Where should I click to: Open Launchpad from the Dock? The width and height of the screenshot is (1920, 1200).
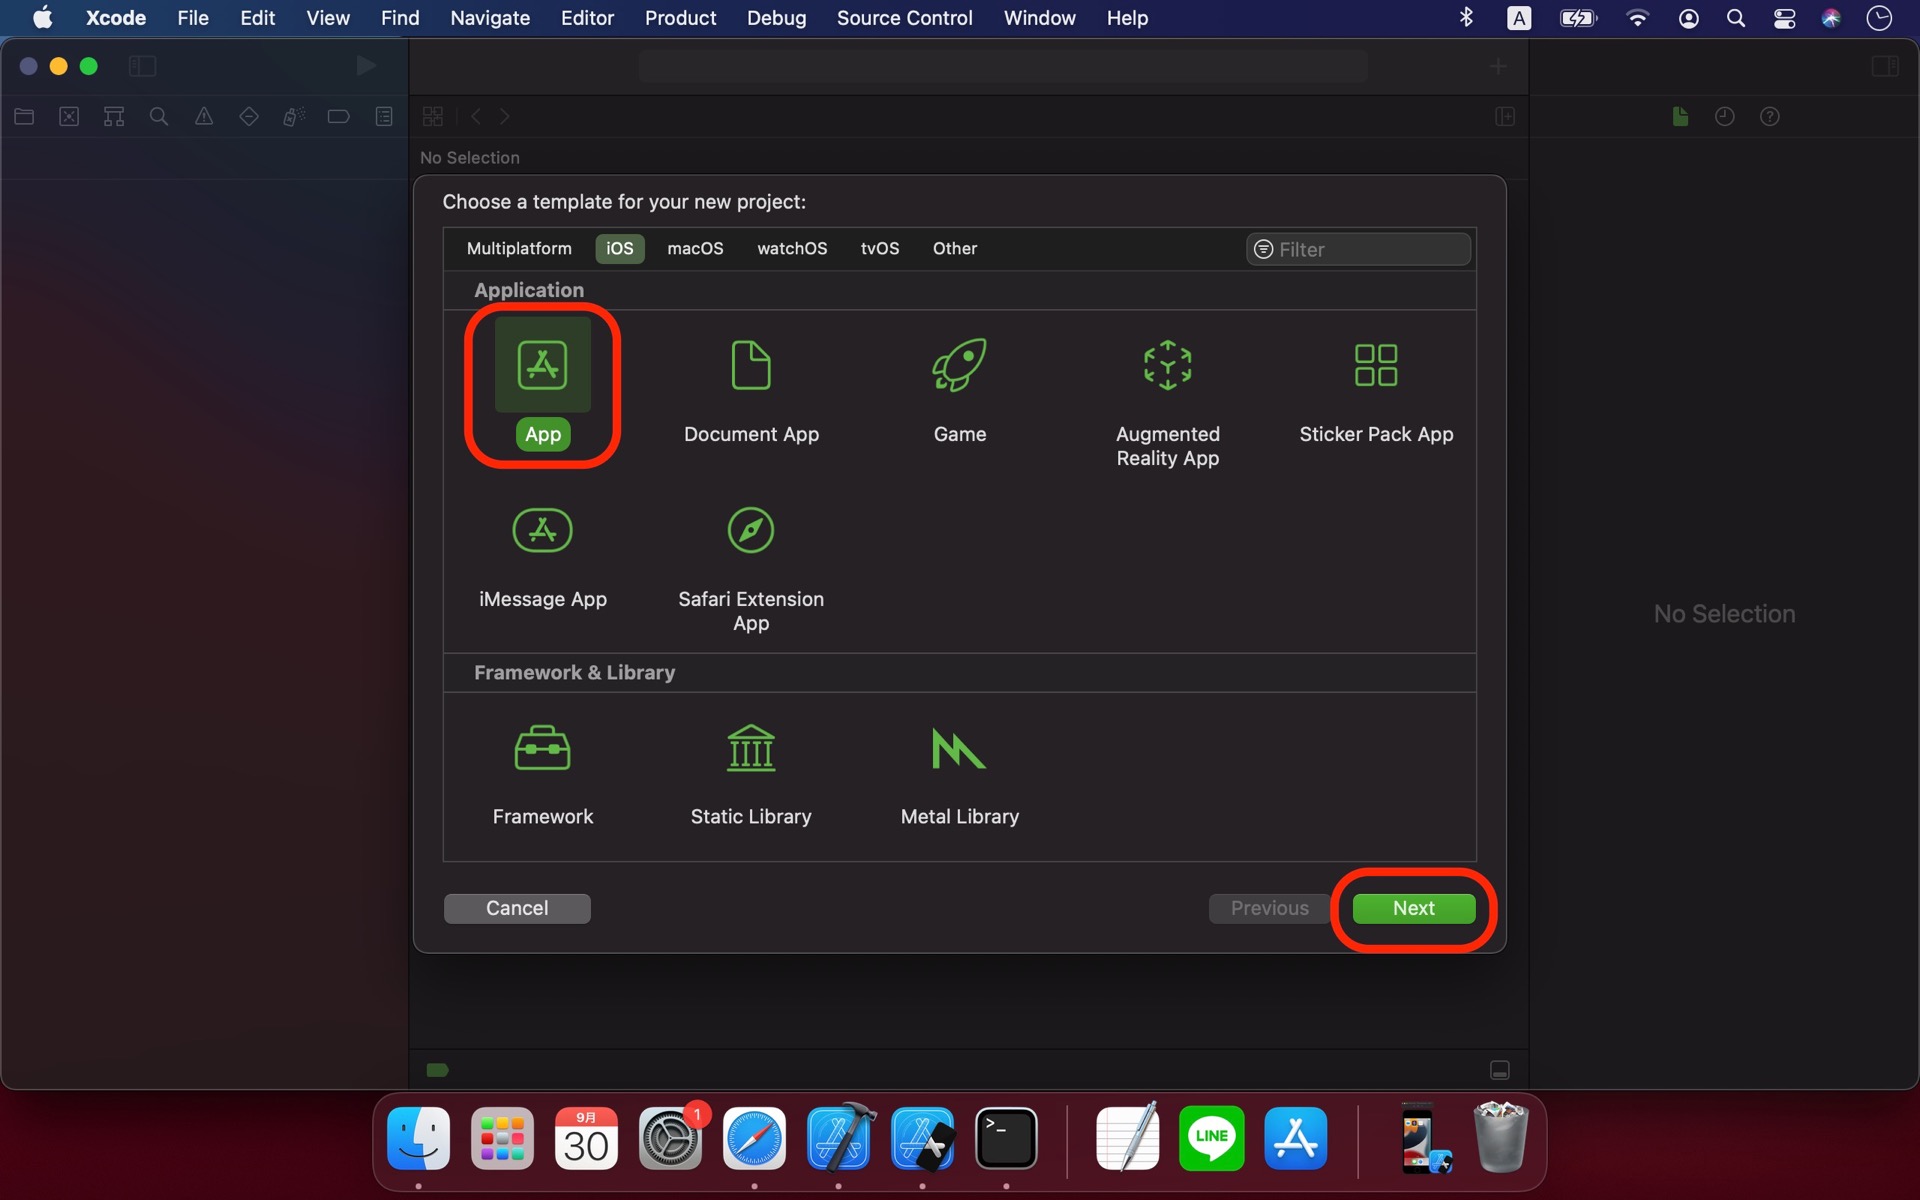tap(502, 1138)
